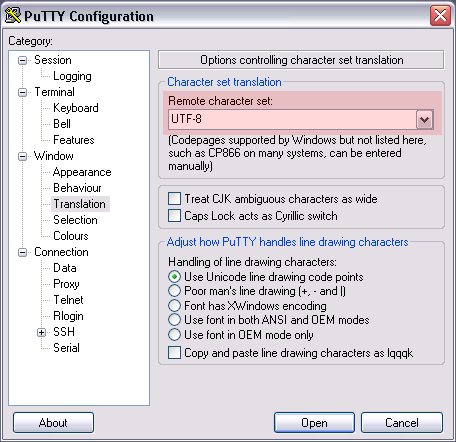Go to the Logging category
This screenshot has height=442, width=456.
pos(72,76)
